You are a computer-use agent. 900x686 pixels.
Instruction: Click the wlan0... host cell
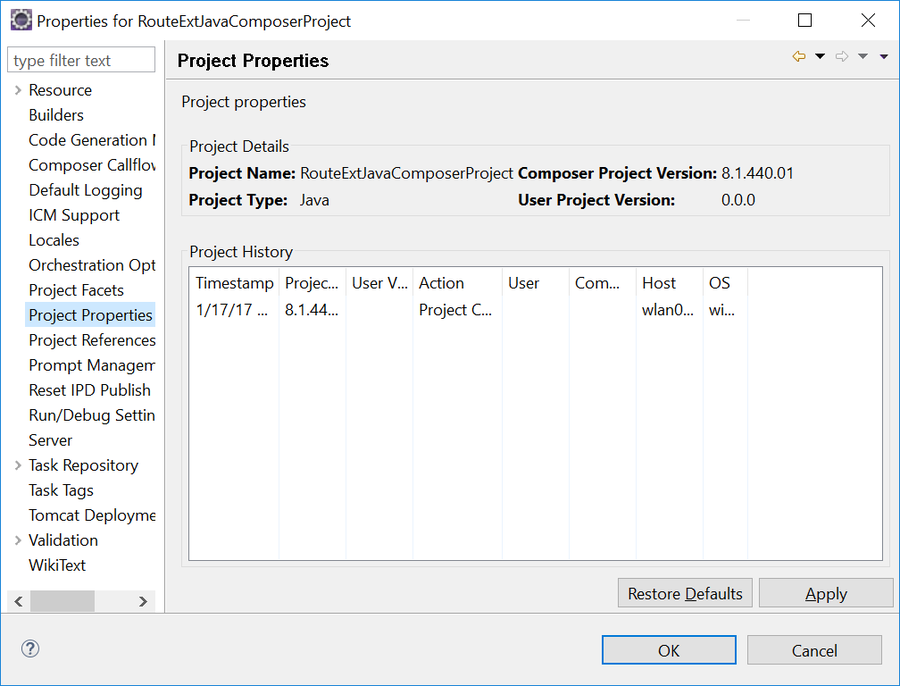point(668,310)
